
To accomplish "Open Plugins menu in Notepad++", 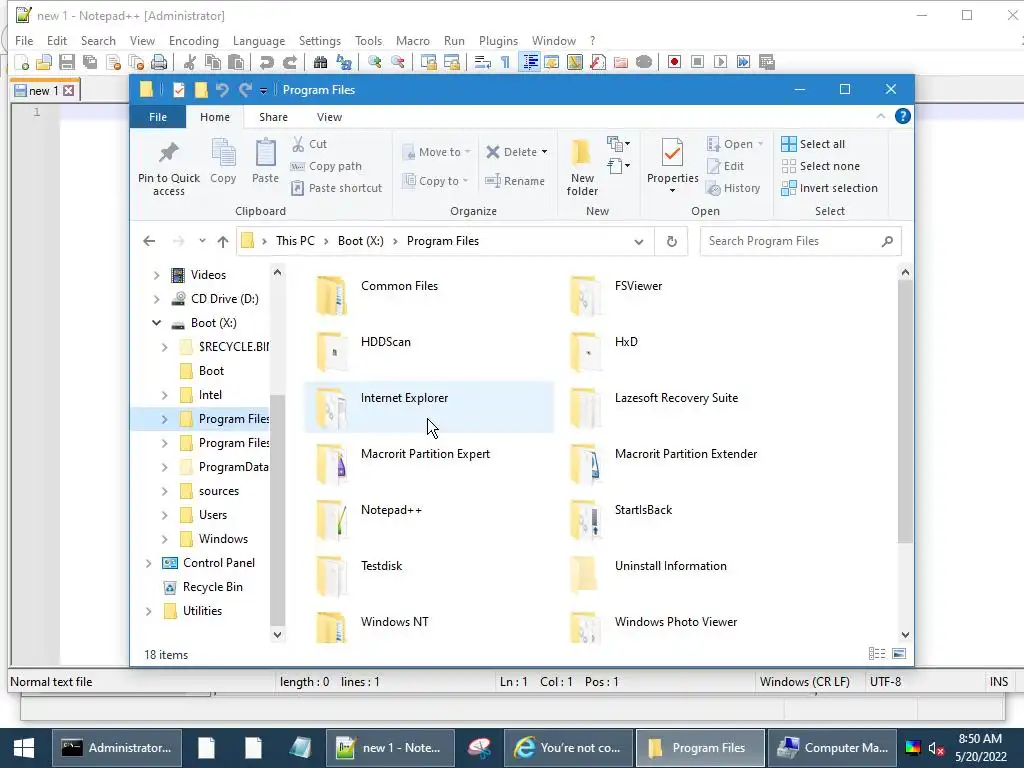I will tap(498, 40).
